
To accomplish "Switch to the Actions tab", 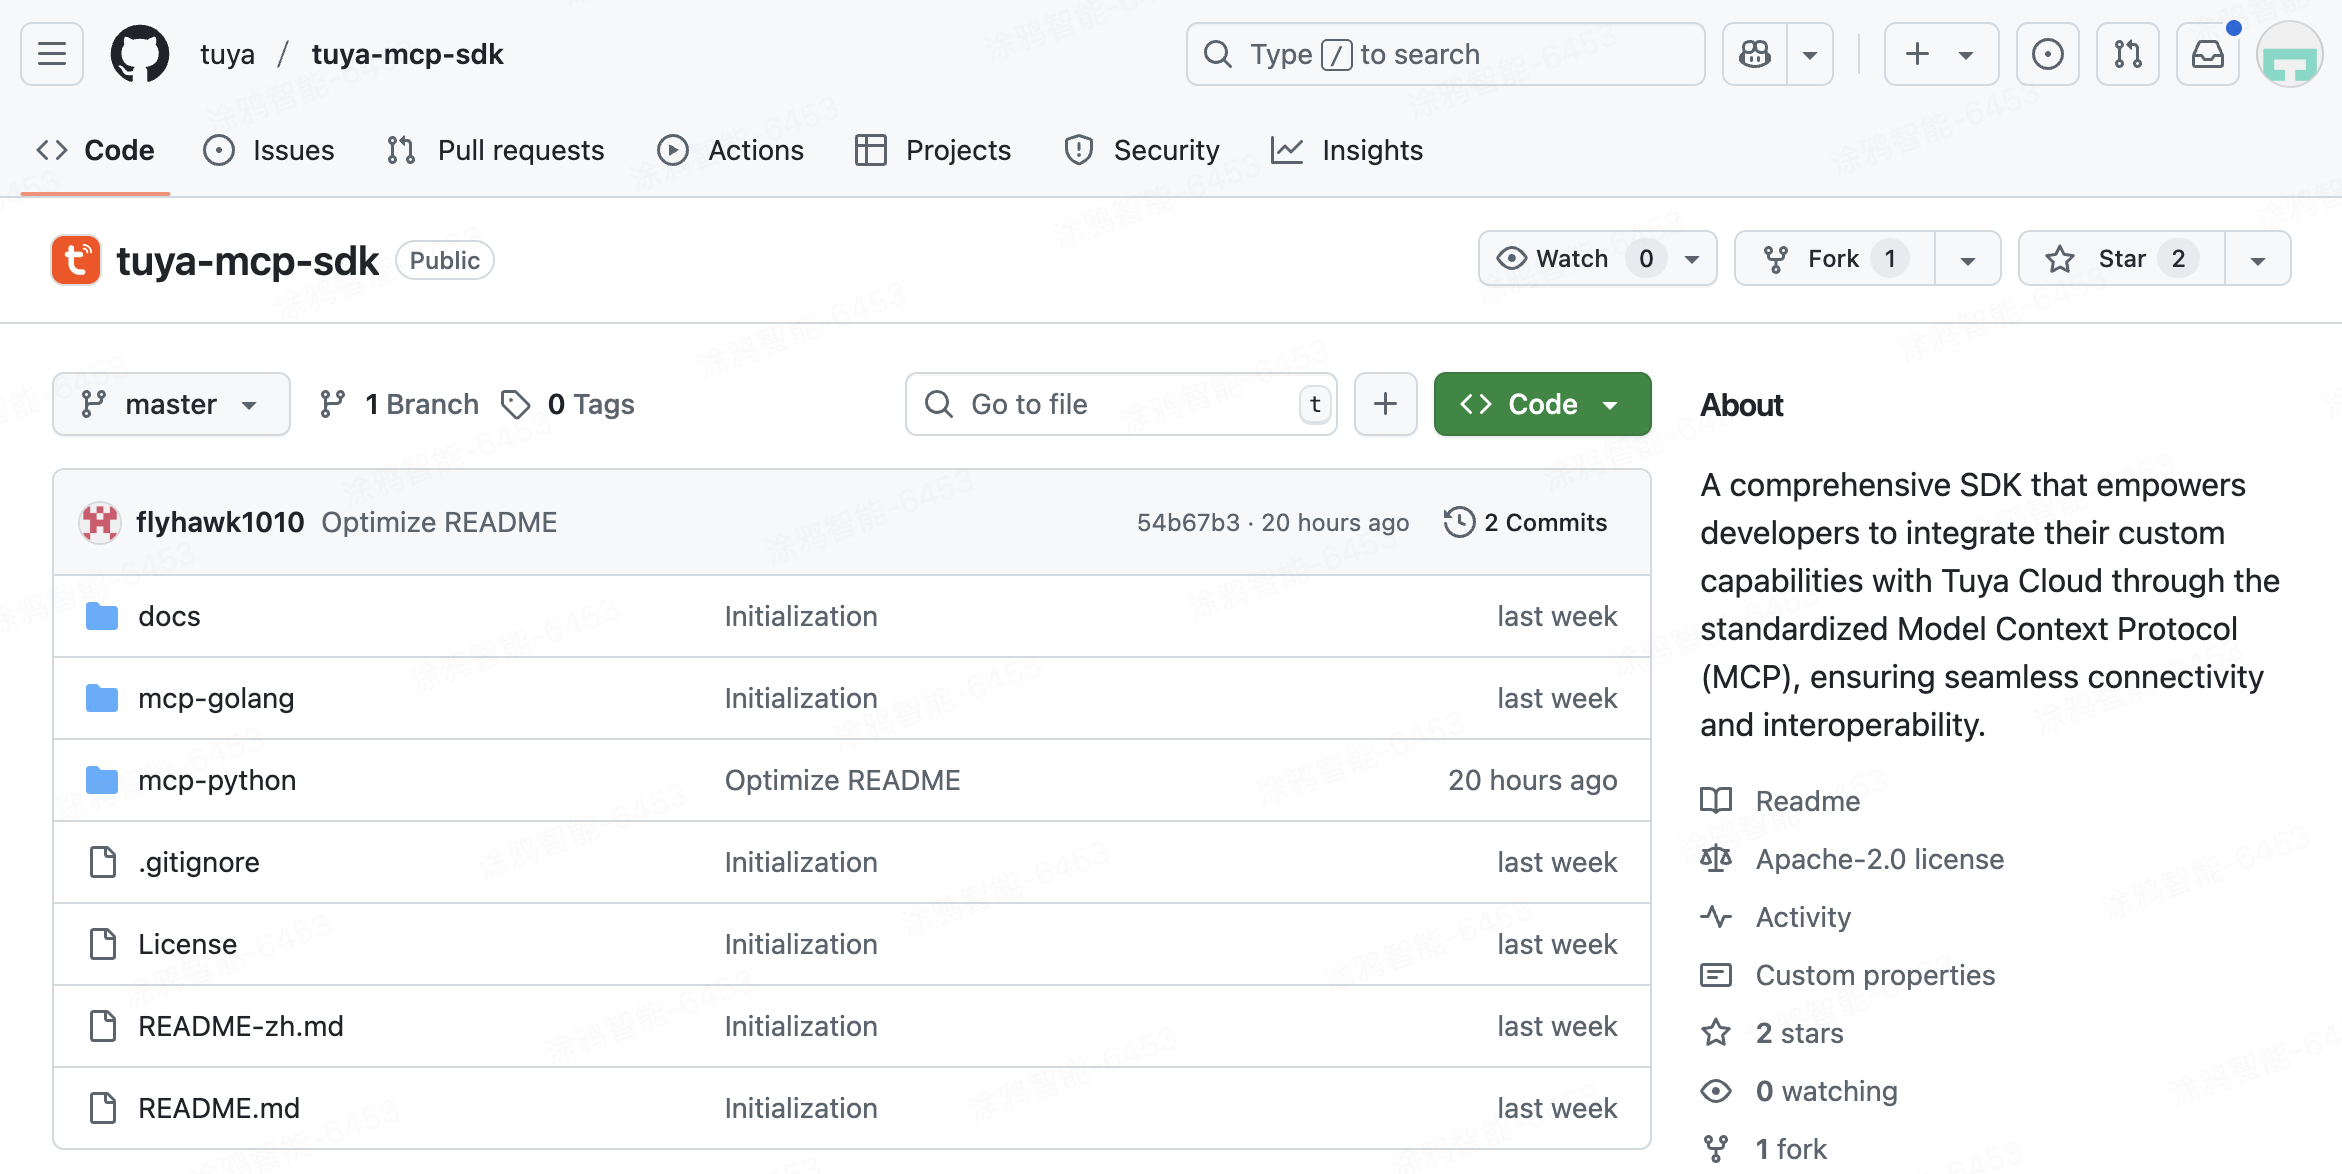I will [730, 150].
